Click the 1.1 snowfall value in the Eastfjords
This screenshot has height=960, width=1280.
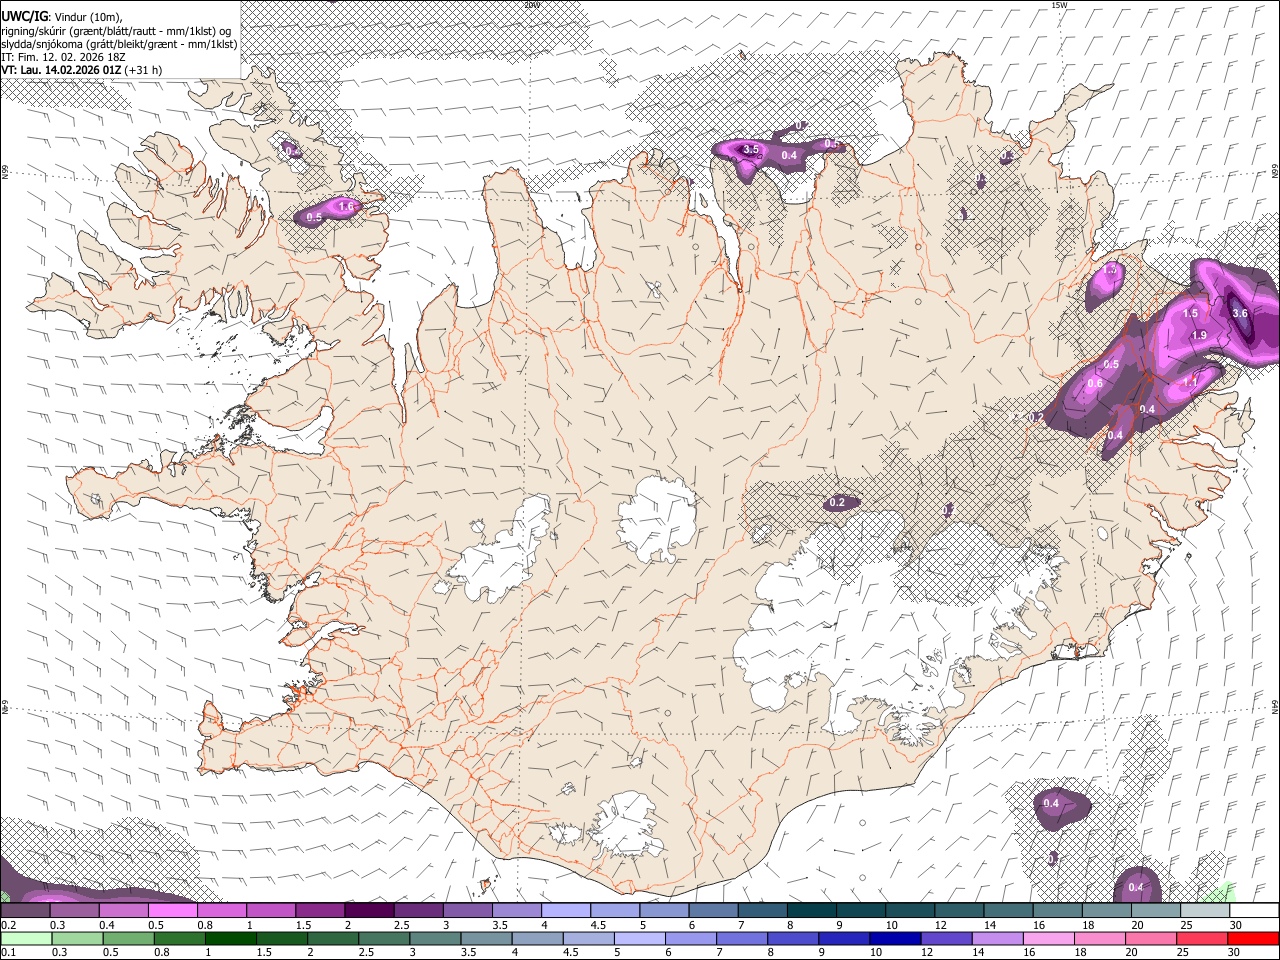[x=1190, y=382]
